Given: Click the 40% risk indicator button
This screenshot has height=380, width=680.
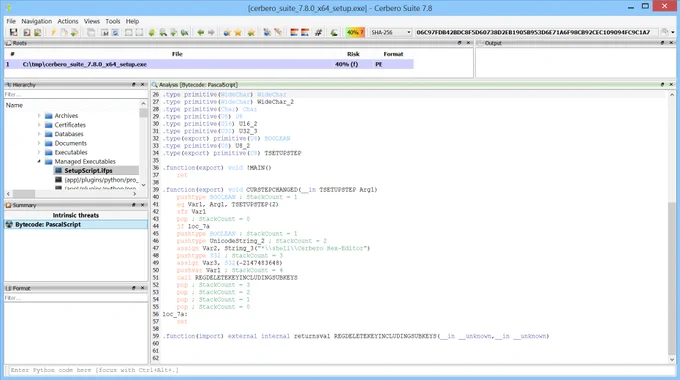Looking at the screenshot, I should [355, 32].
